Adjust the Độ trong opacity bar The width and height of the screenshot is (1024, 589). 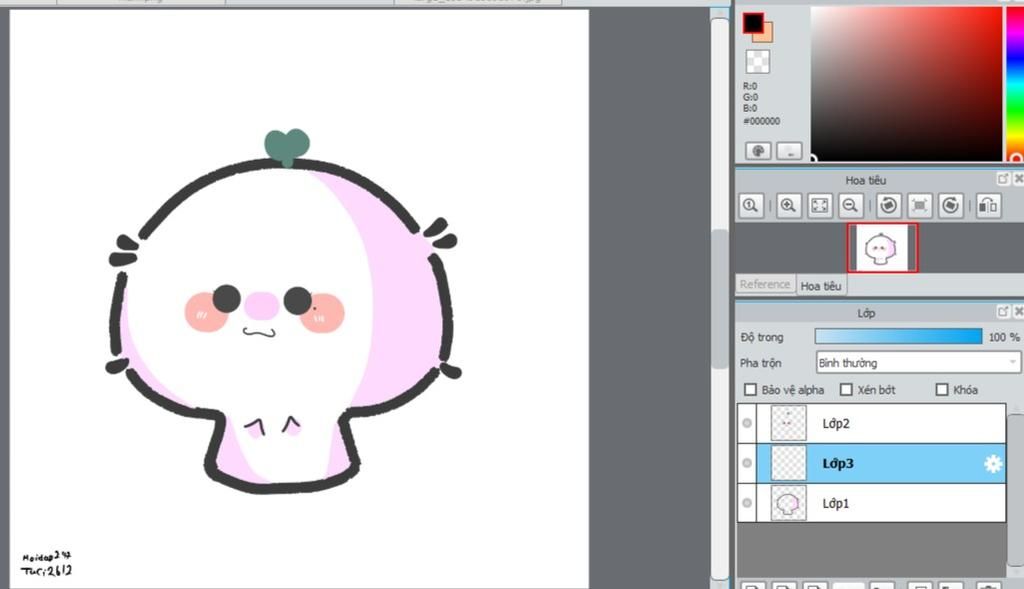(x=898, y=337)
